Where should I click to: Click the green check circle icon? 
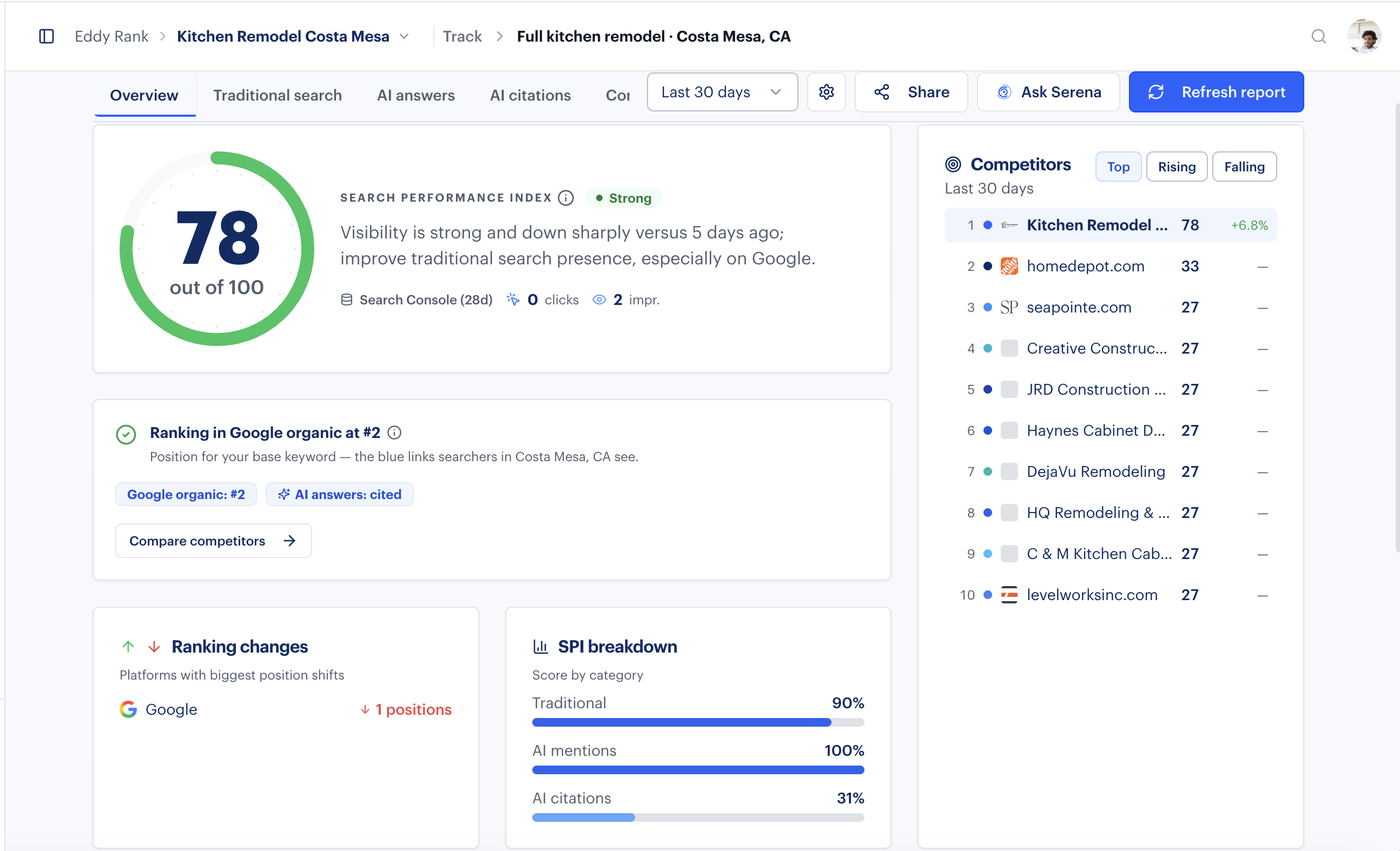coord(126,434)
